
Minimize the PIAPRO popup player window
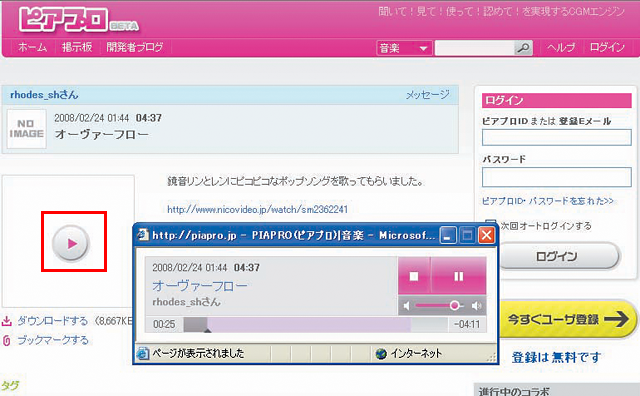point(448,235)
